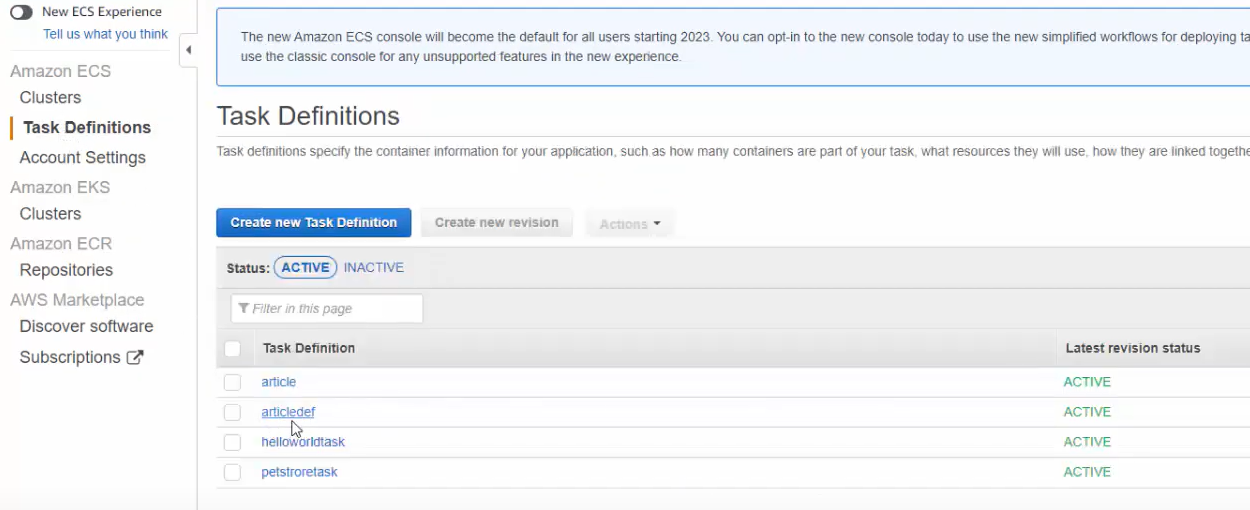This screenshot has width=1250, height=510.
Task: Collapse the sidebar with the arrow handle
Action: (x=188, y=50)
